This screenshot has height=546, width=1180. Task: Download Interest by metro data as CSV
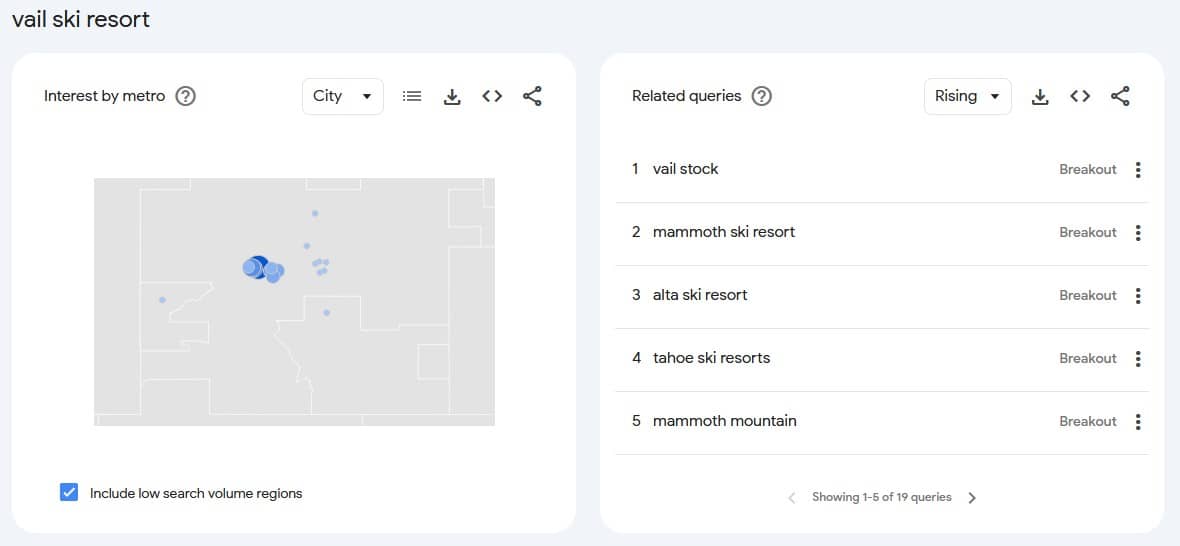point(452,96)
